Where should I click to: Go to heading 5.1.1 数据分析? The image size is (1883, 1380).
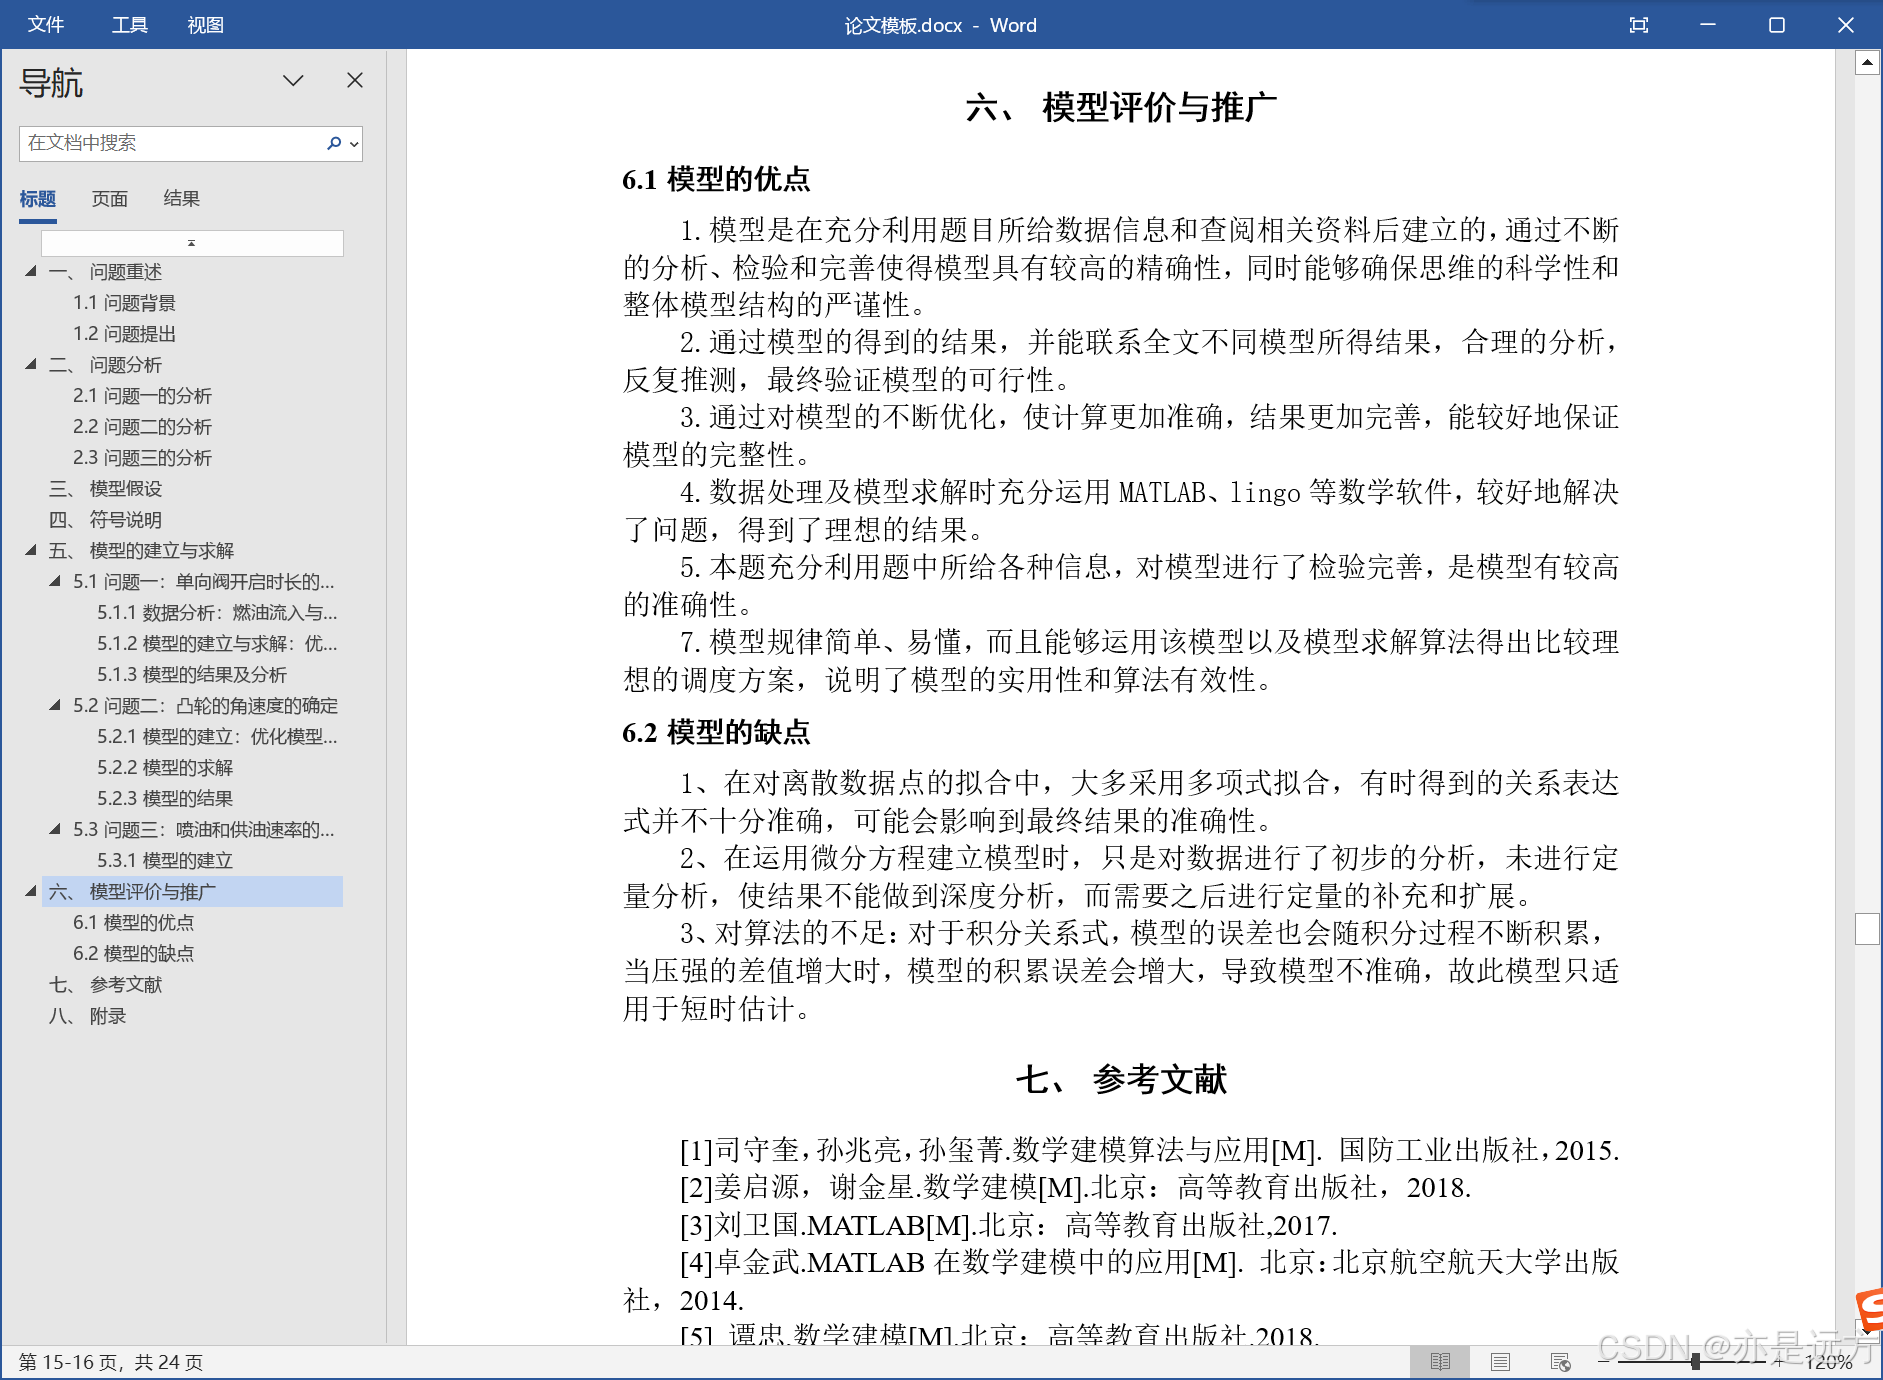pyautogui.click(x=217, y=613)
